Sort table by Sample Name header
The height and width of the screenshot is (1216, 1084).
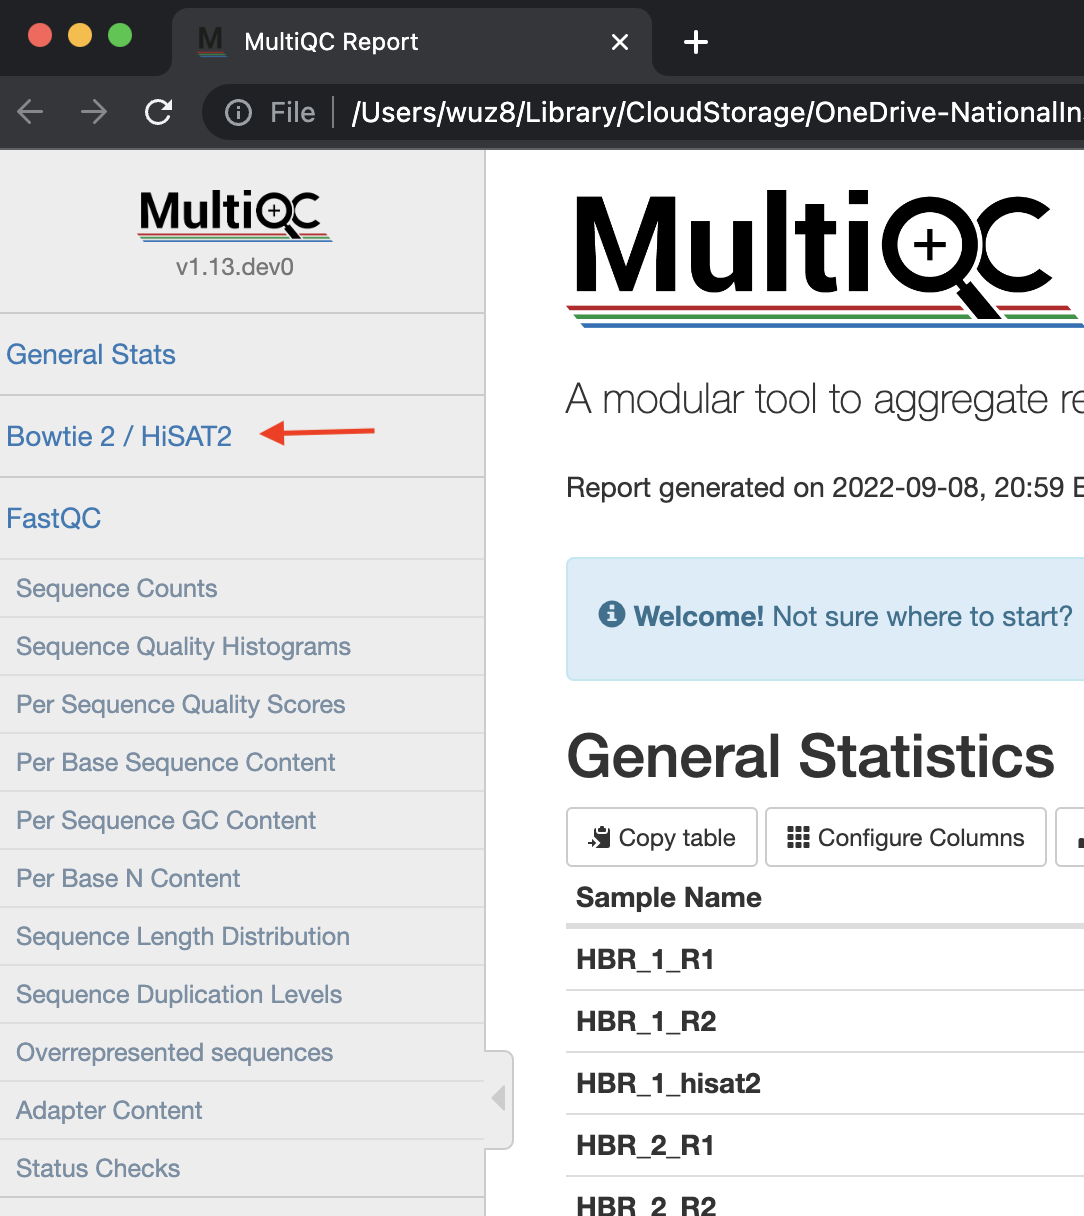[x=669, y=898]
